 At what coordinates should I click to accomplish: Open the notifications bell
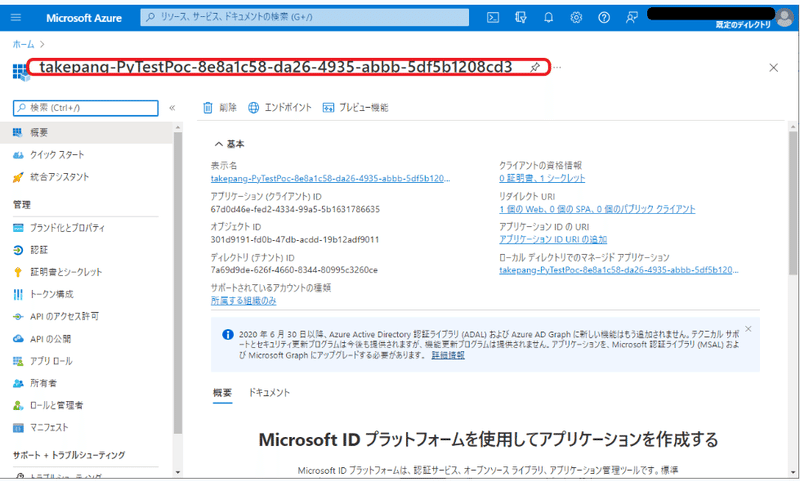[x=548, y=17]
